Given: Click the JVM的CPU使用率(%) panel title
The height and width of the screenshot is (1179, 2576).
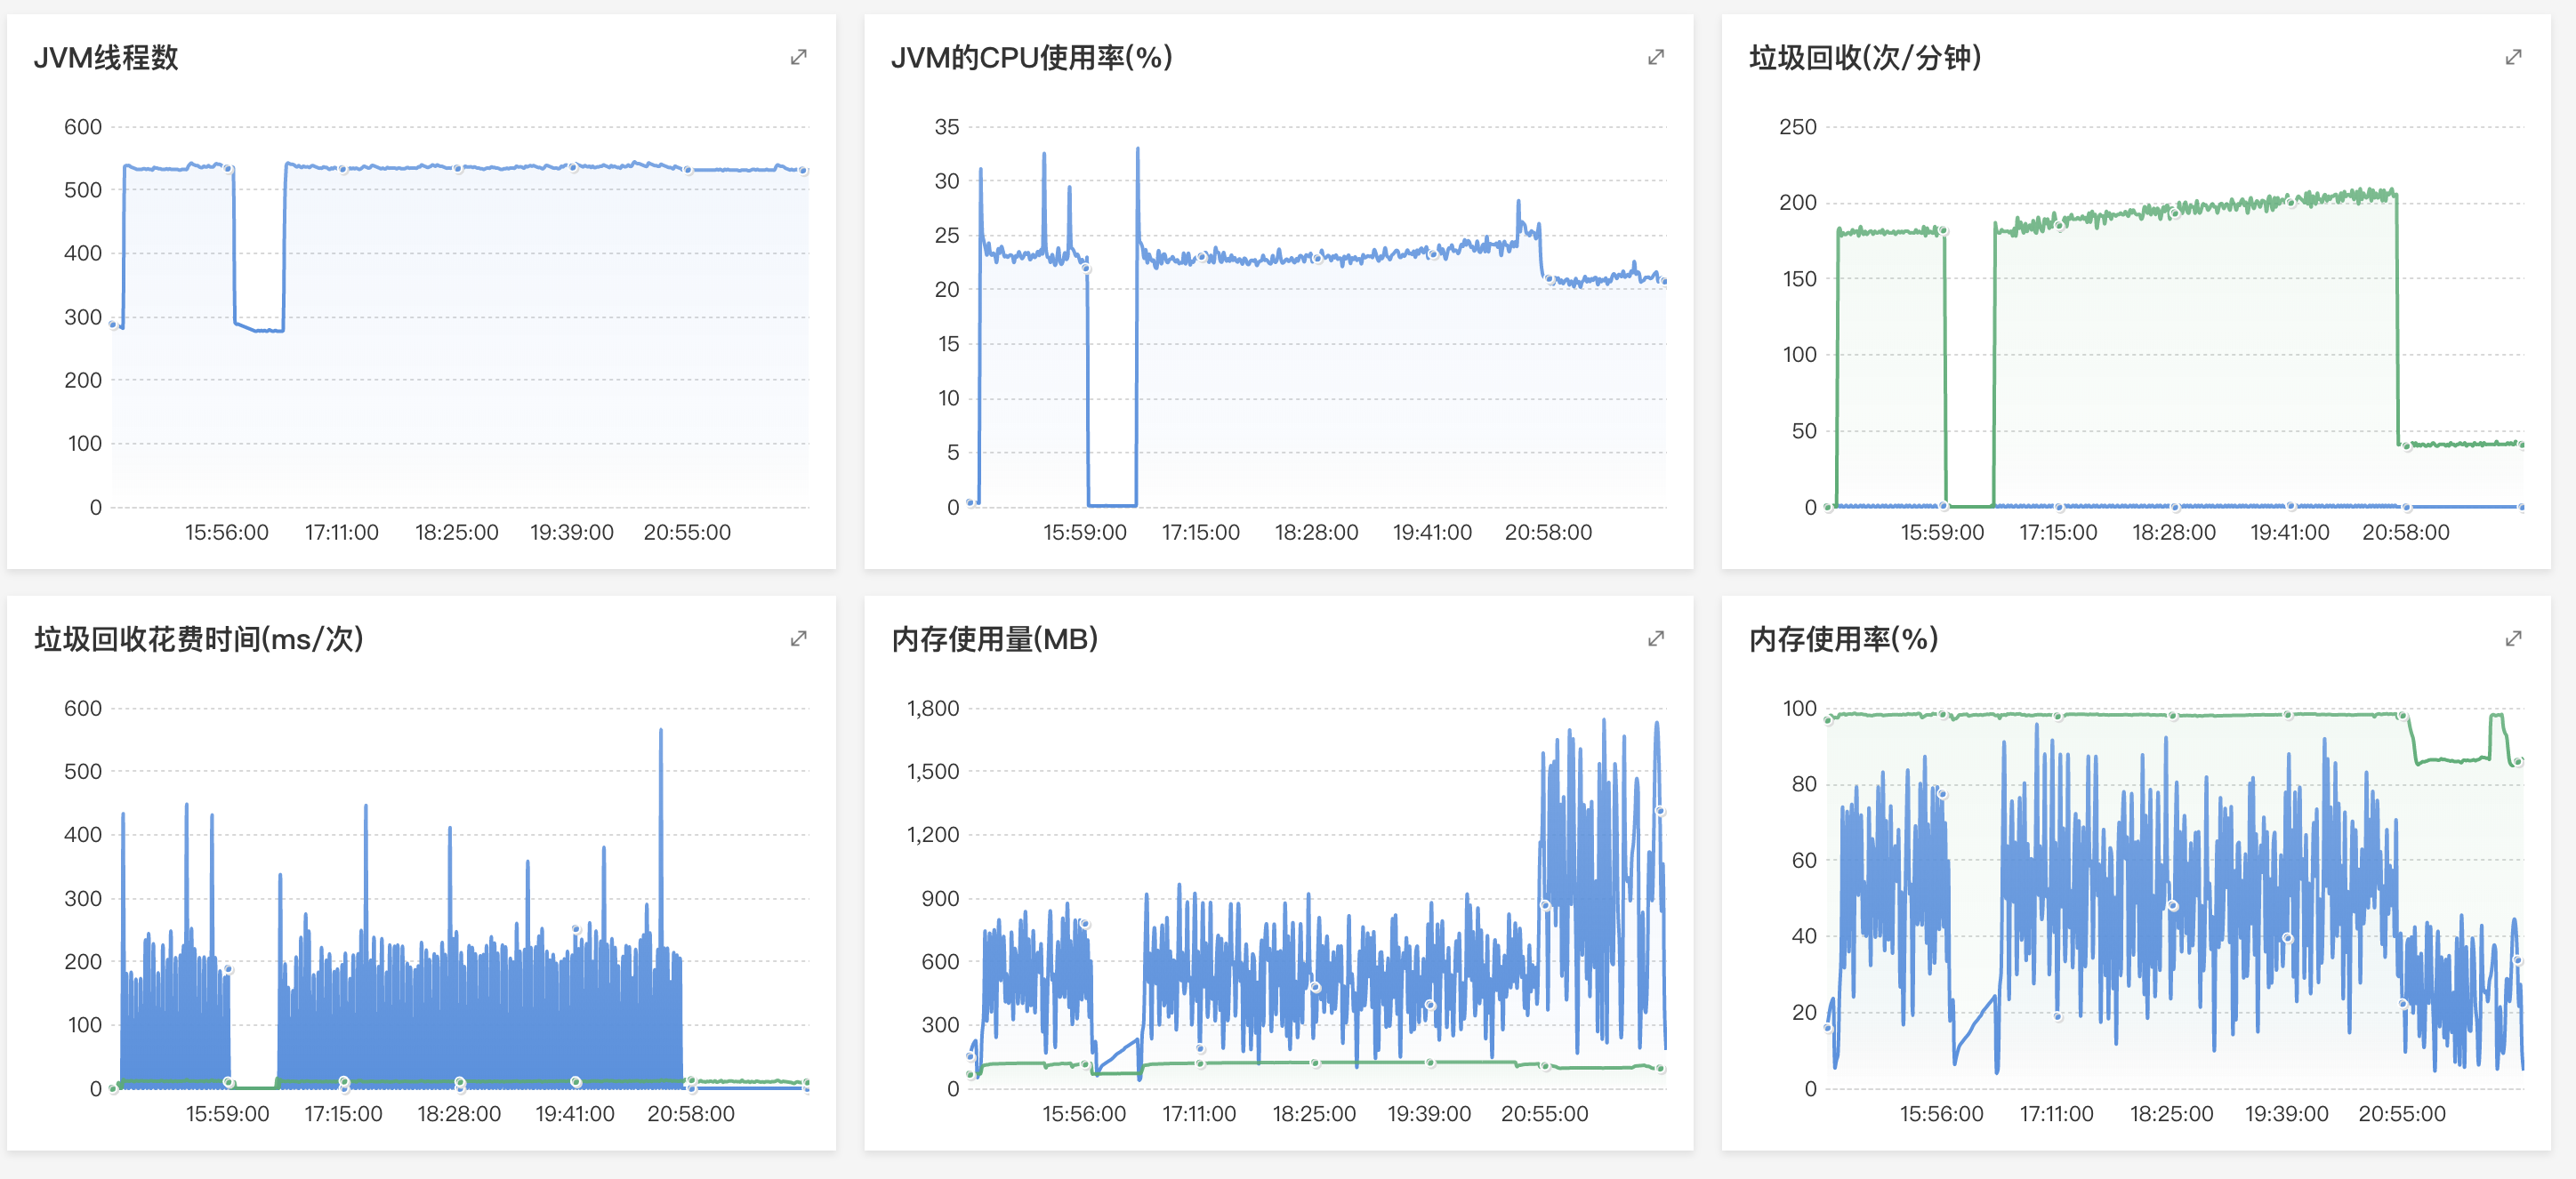Looking at the screenshot, I should [1031, 58].
